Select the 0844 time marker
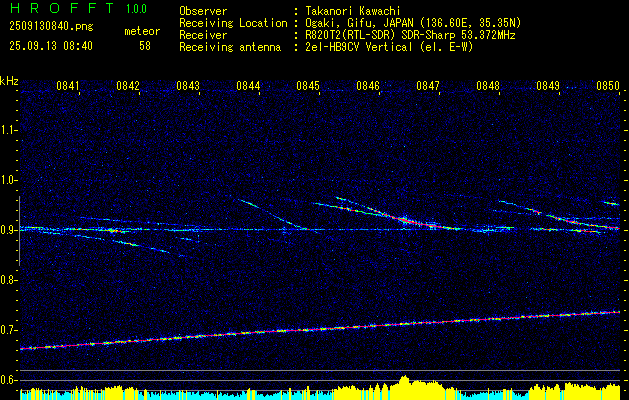This screenshot has width=629, height=400. click(x=248, y=86)
